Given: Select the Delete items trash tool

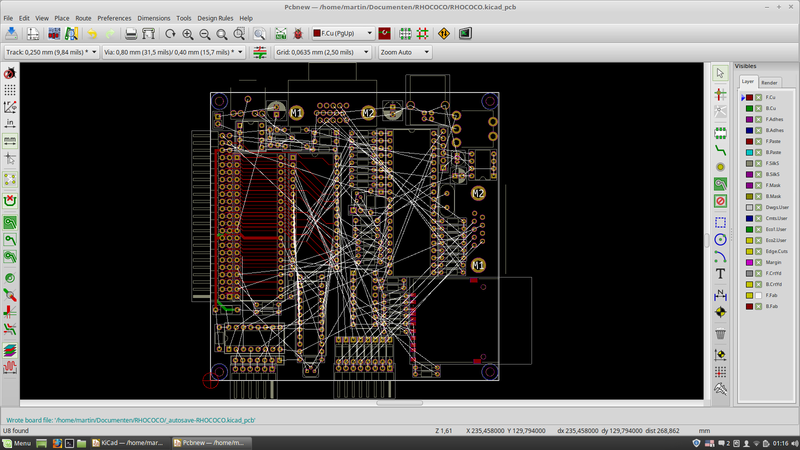Looking at the screenshot, I should (720, 334).
